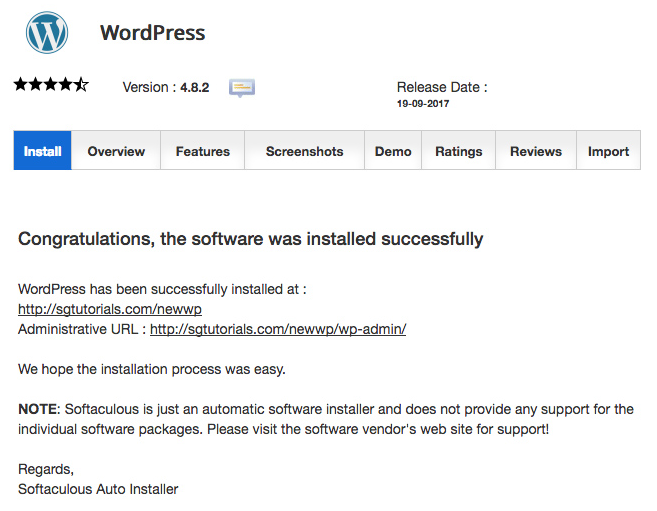Click the release date 19-09-2017
Viewport: 657px width, 511px height.
click(x=423, y=104)
